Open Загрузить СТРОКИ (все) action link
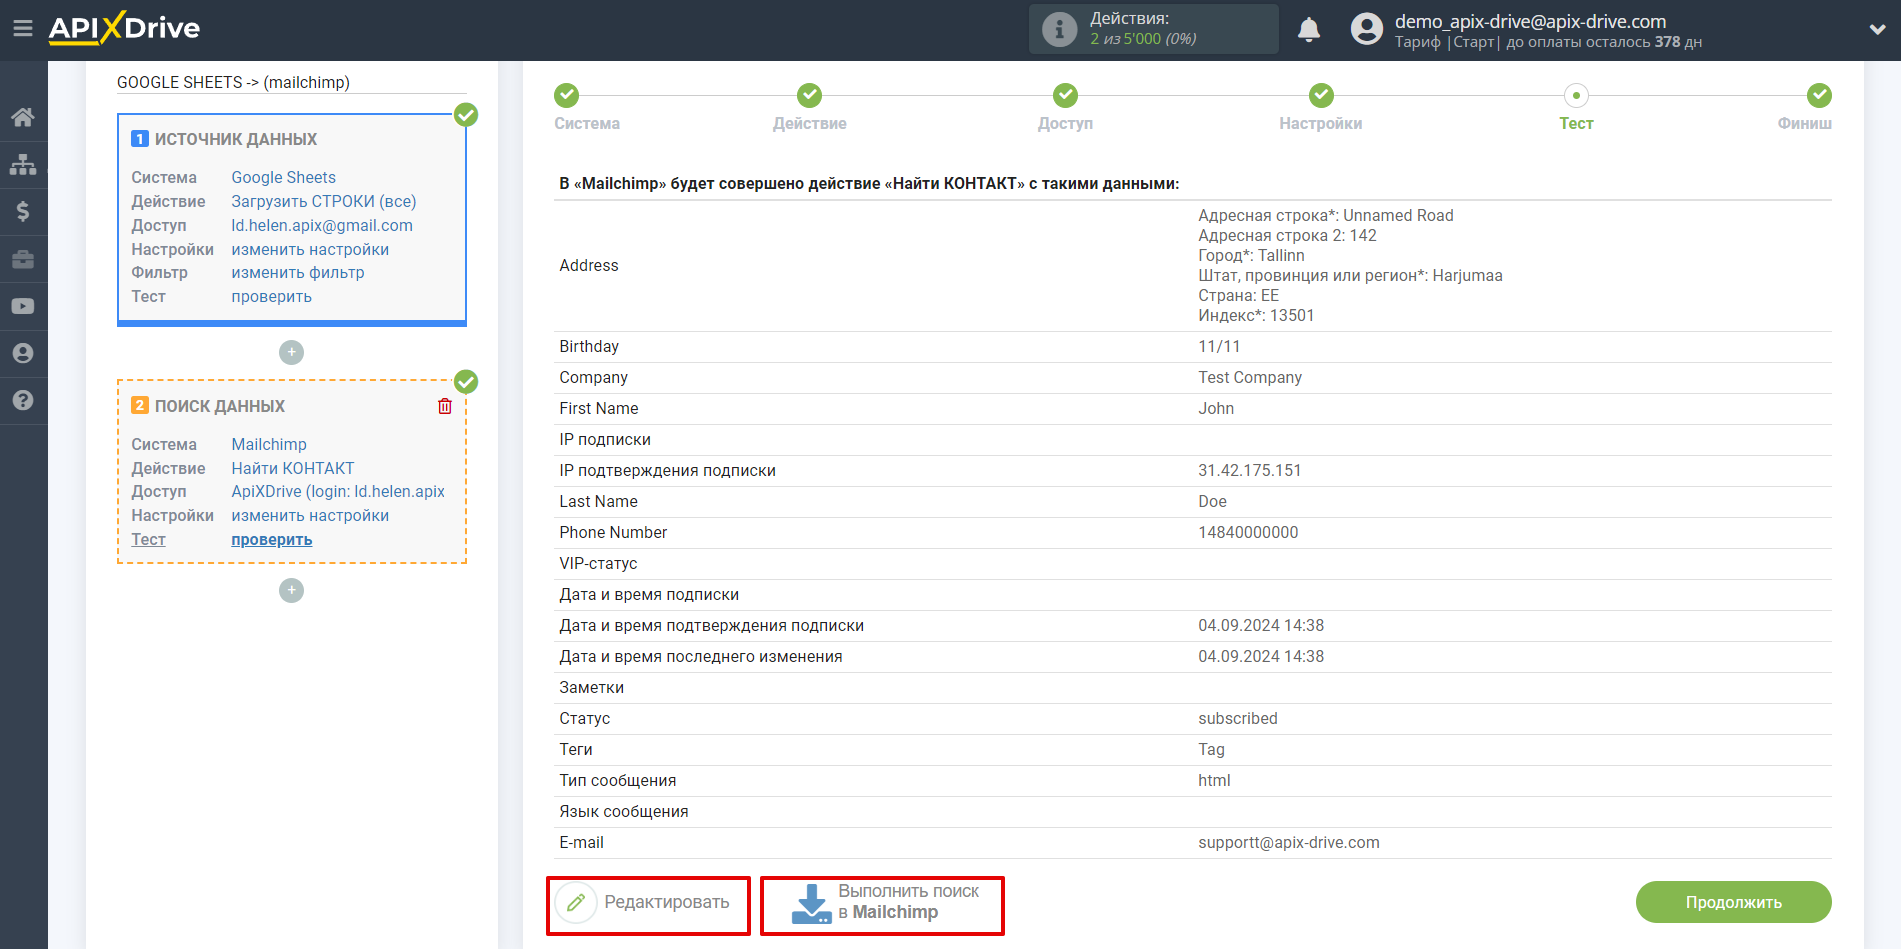Image resolution: width=1901 pixels, height=949 pixels. pos(324,201)
